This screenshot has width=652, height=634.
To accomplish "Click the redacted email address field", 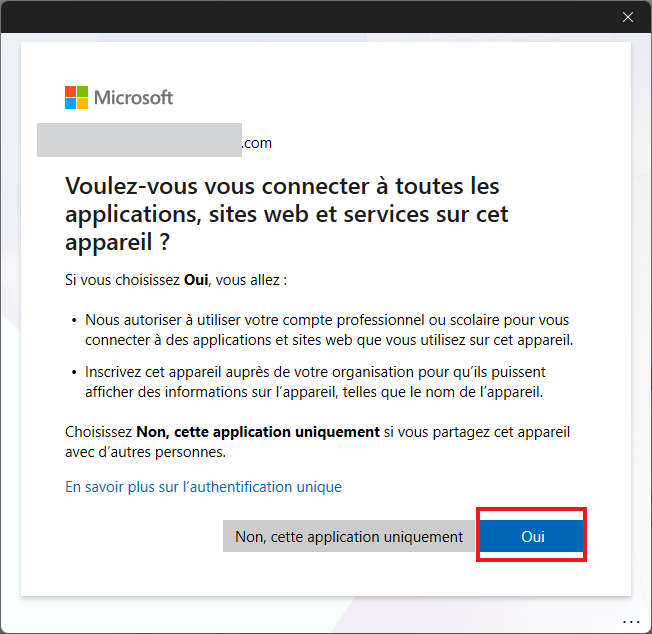I will click(139, 140).
